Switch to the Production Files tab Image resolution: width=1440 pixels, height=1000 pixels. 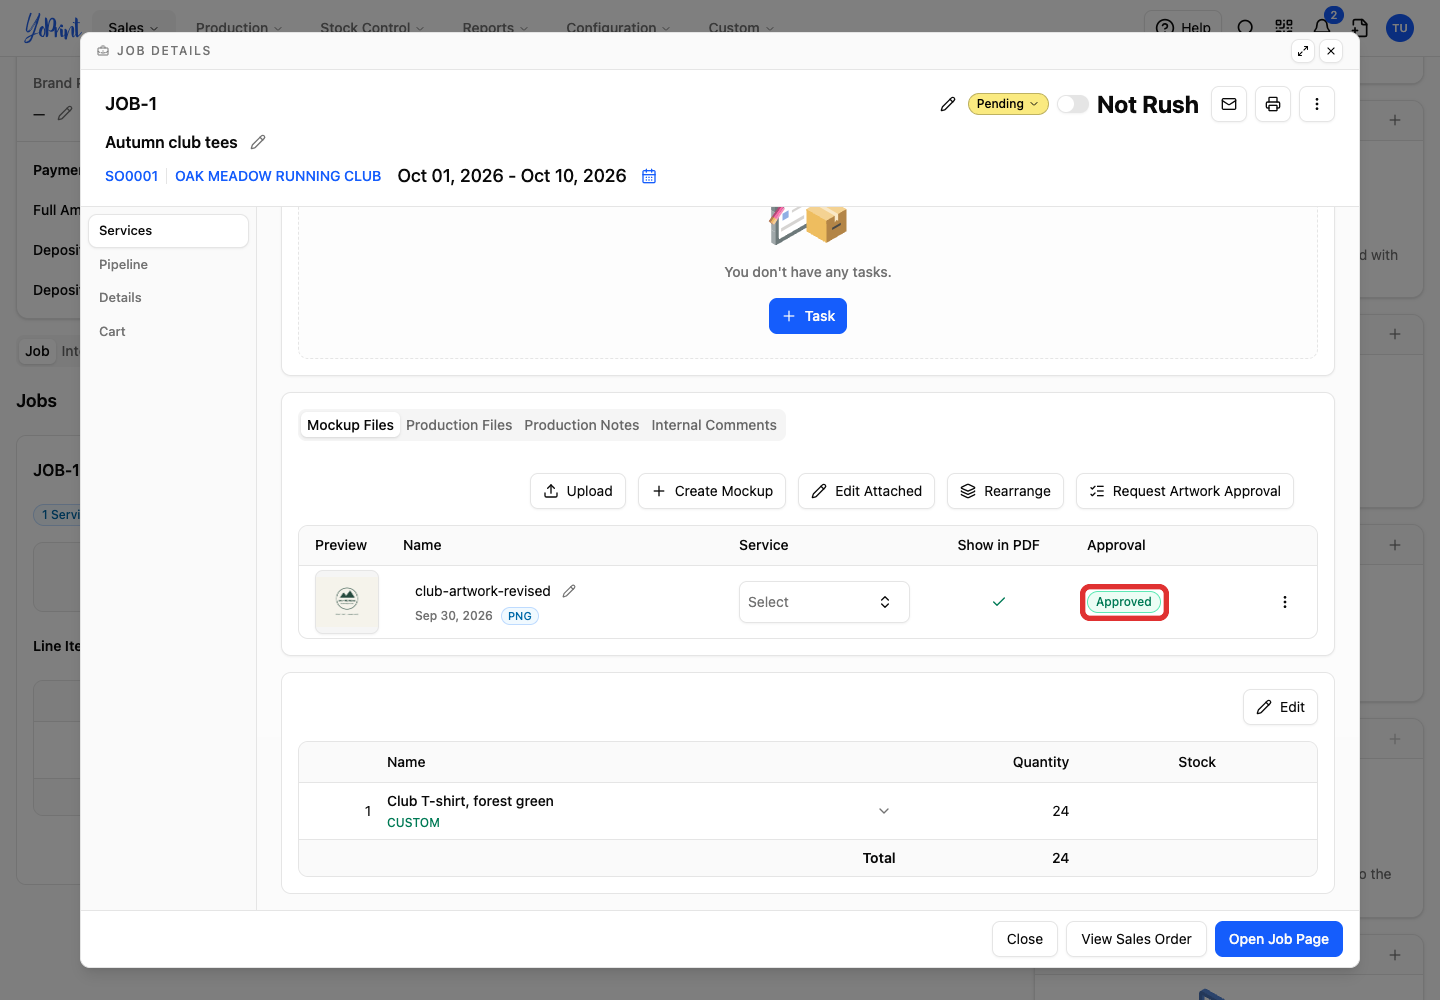(x=459, y=425)
